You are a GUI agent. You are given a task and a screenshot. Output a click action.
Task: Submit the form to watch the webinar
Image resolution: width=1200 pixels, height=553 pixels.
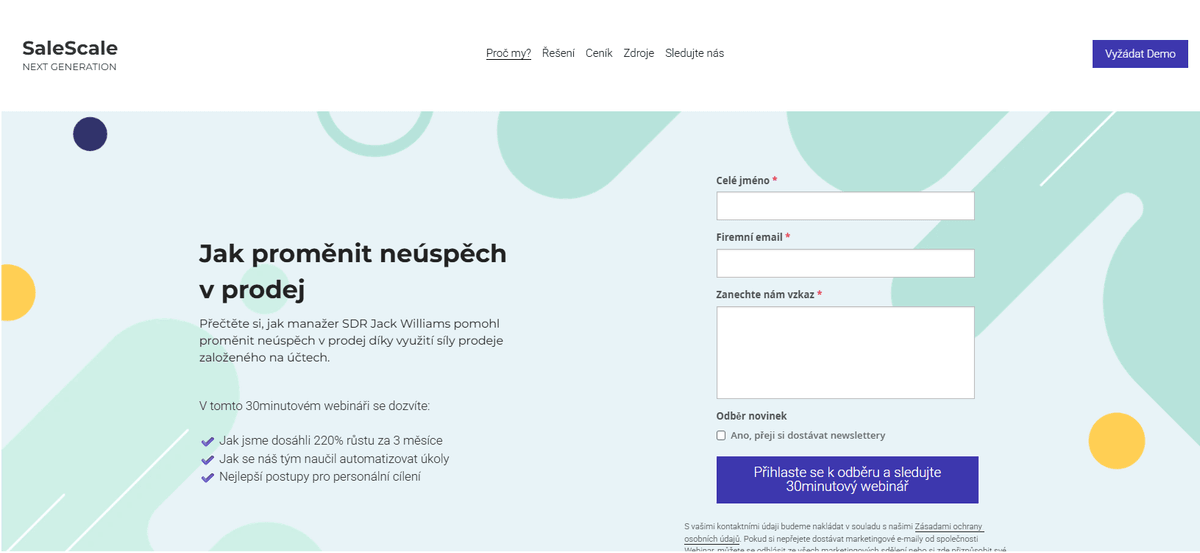[847, 480]
